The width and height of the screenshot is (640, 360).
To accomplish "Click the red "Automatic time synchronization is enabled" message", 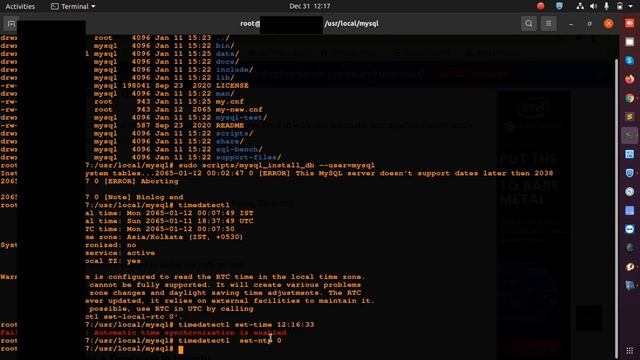I will pyautogui.click(x=190, y=333).
